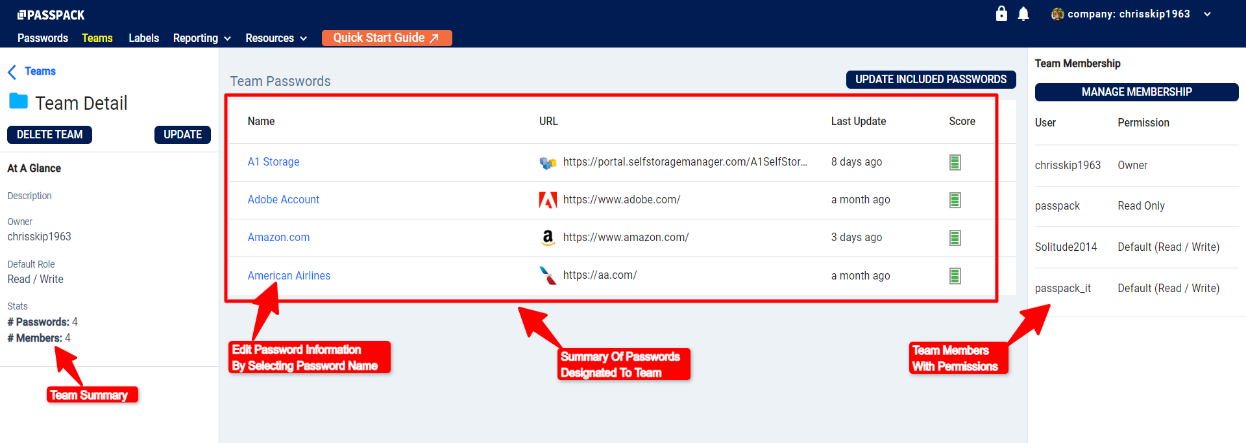Click the https://www.amazon.com/ URL
Screen dimensions: 1246x443
(626, 238)
